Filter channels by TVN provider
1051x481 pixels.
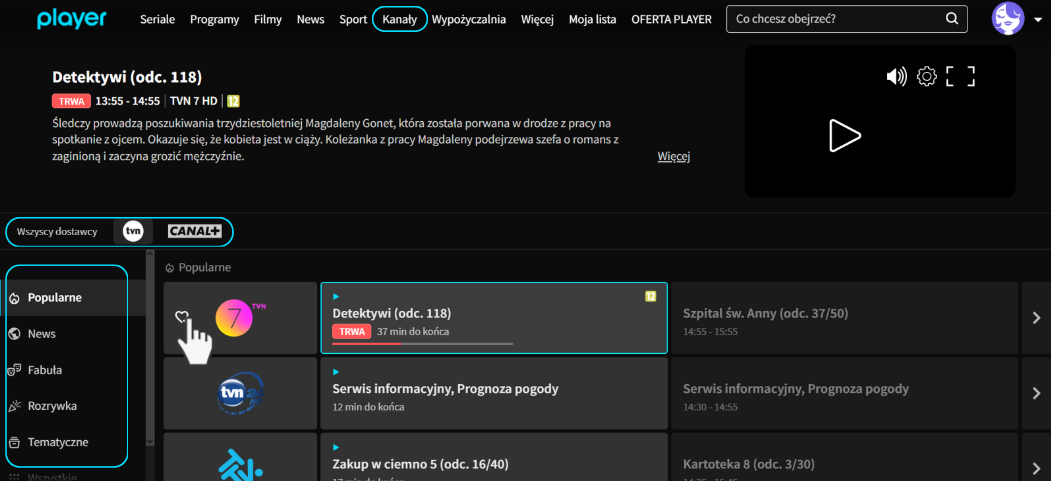pyautogui.click(x=133, y=231)
